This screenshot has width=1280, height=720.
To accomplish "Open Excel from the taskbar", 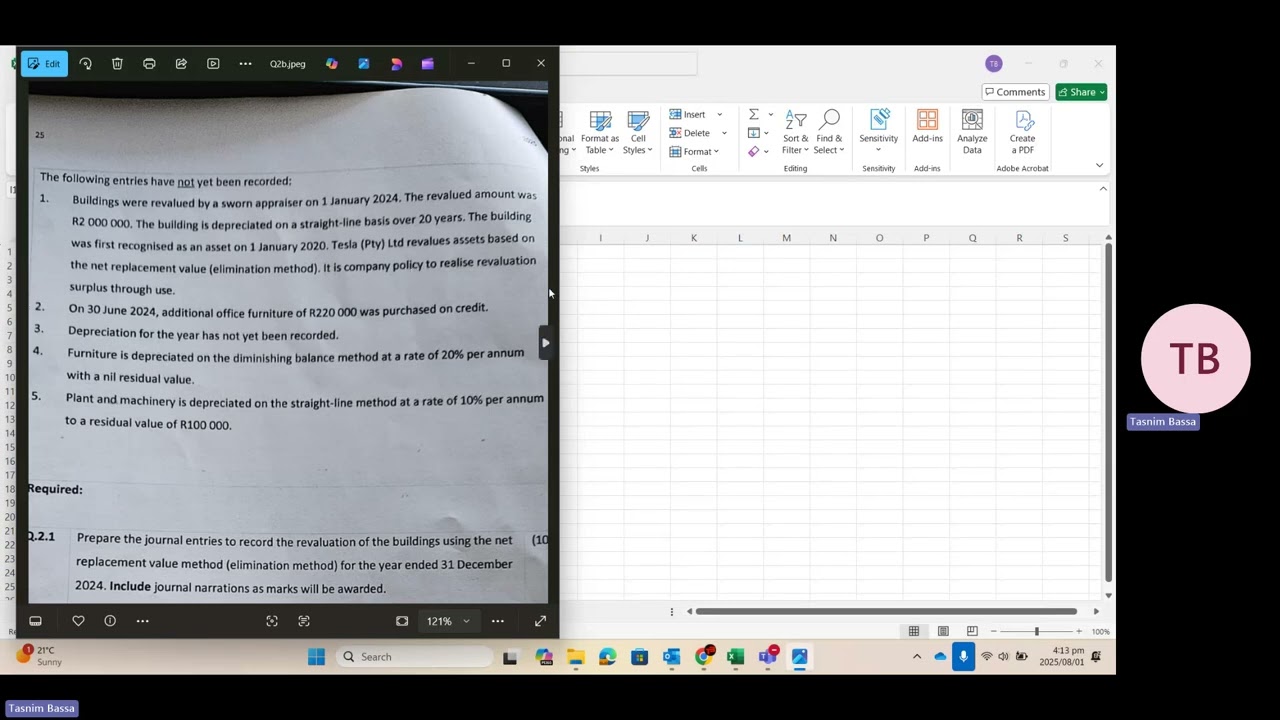I will click(x=736, y=657).
